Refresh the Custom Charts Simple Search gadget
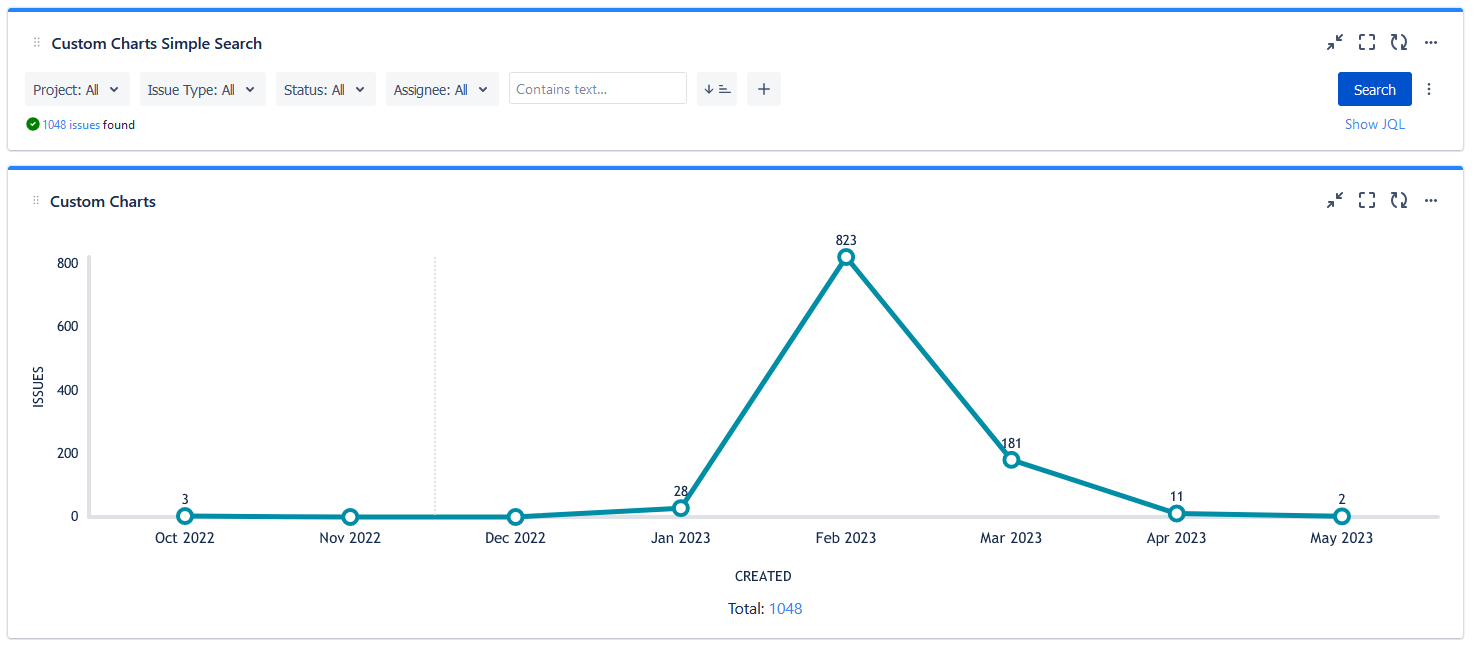 [1399, 42]
